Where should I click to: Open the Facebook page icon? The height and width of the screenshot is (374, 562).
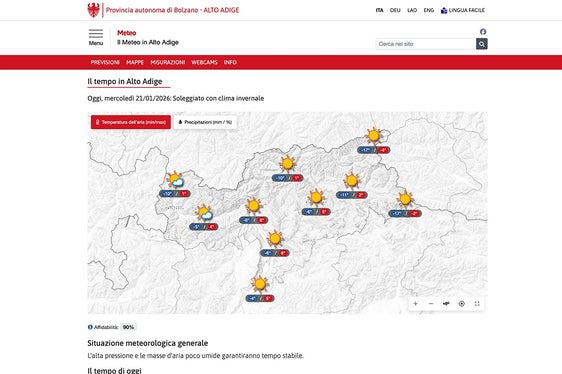483,32
